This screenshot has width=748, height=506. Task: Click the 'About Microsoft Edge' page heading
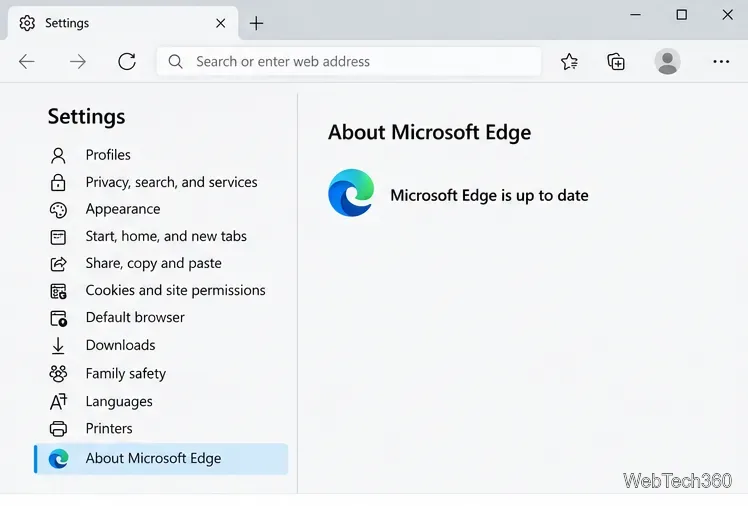coord(429,133)
